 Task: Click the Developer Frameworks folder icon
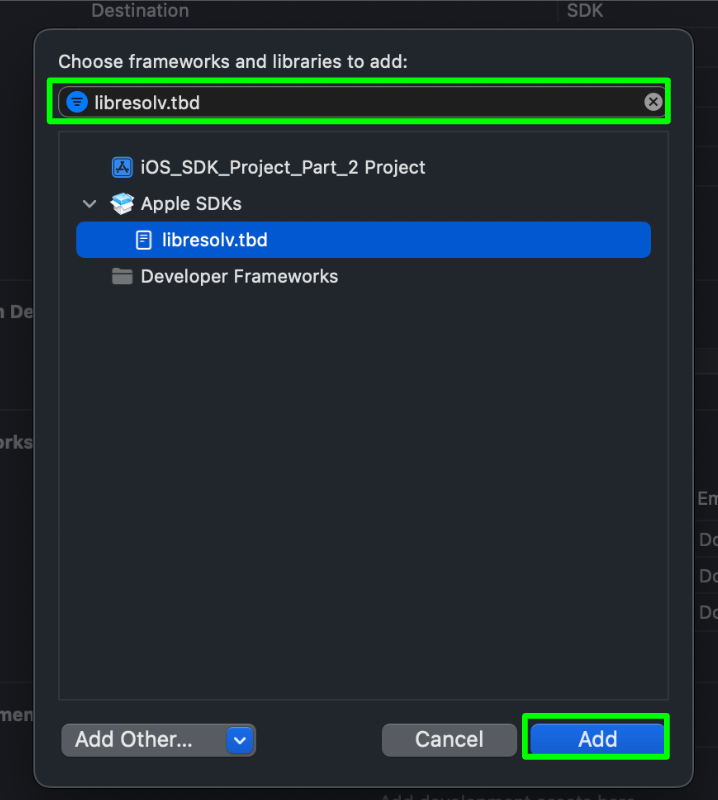click(x=122, y=276)
